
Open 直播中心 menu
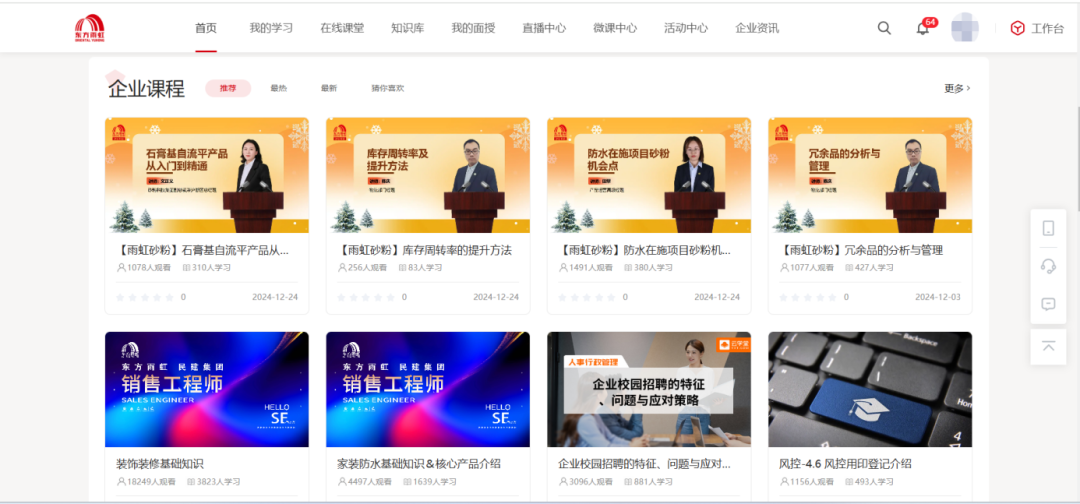(544, 28)
